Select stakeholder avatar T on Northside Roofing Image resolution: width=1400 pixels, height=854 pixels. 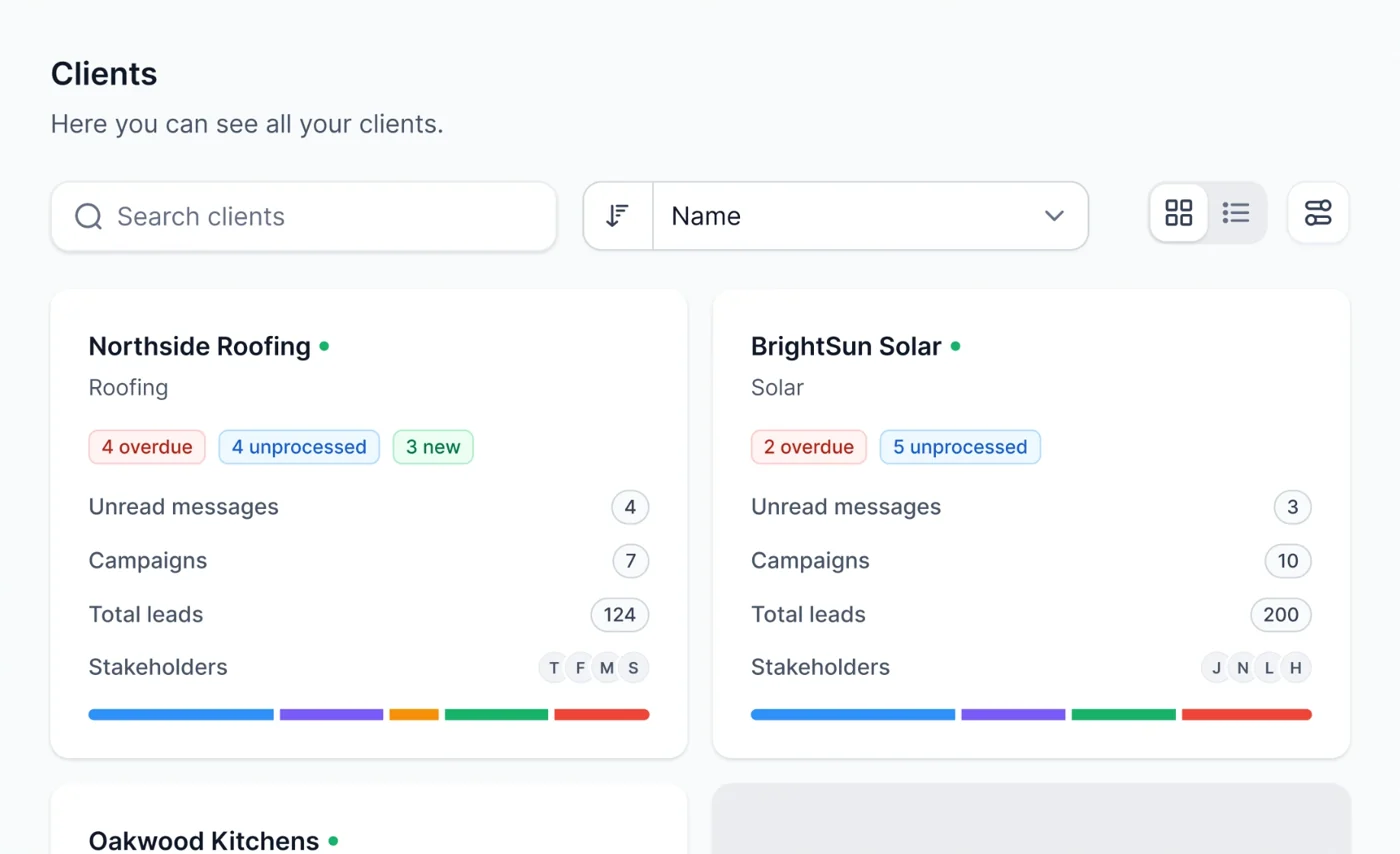[555, 668]
